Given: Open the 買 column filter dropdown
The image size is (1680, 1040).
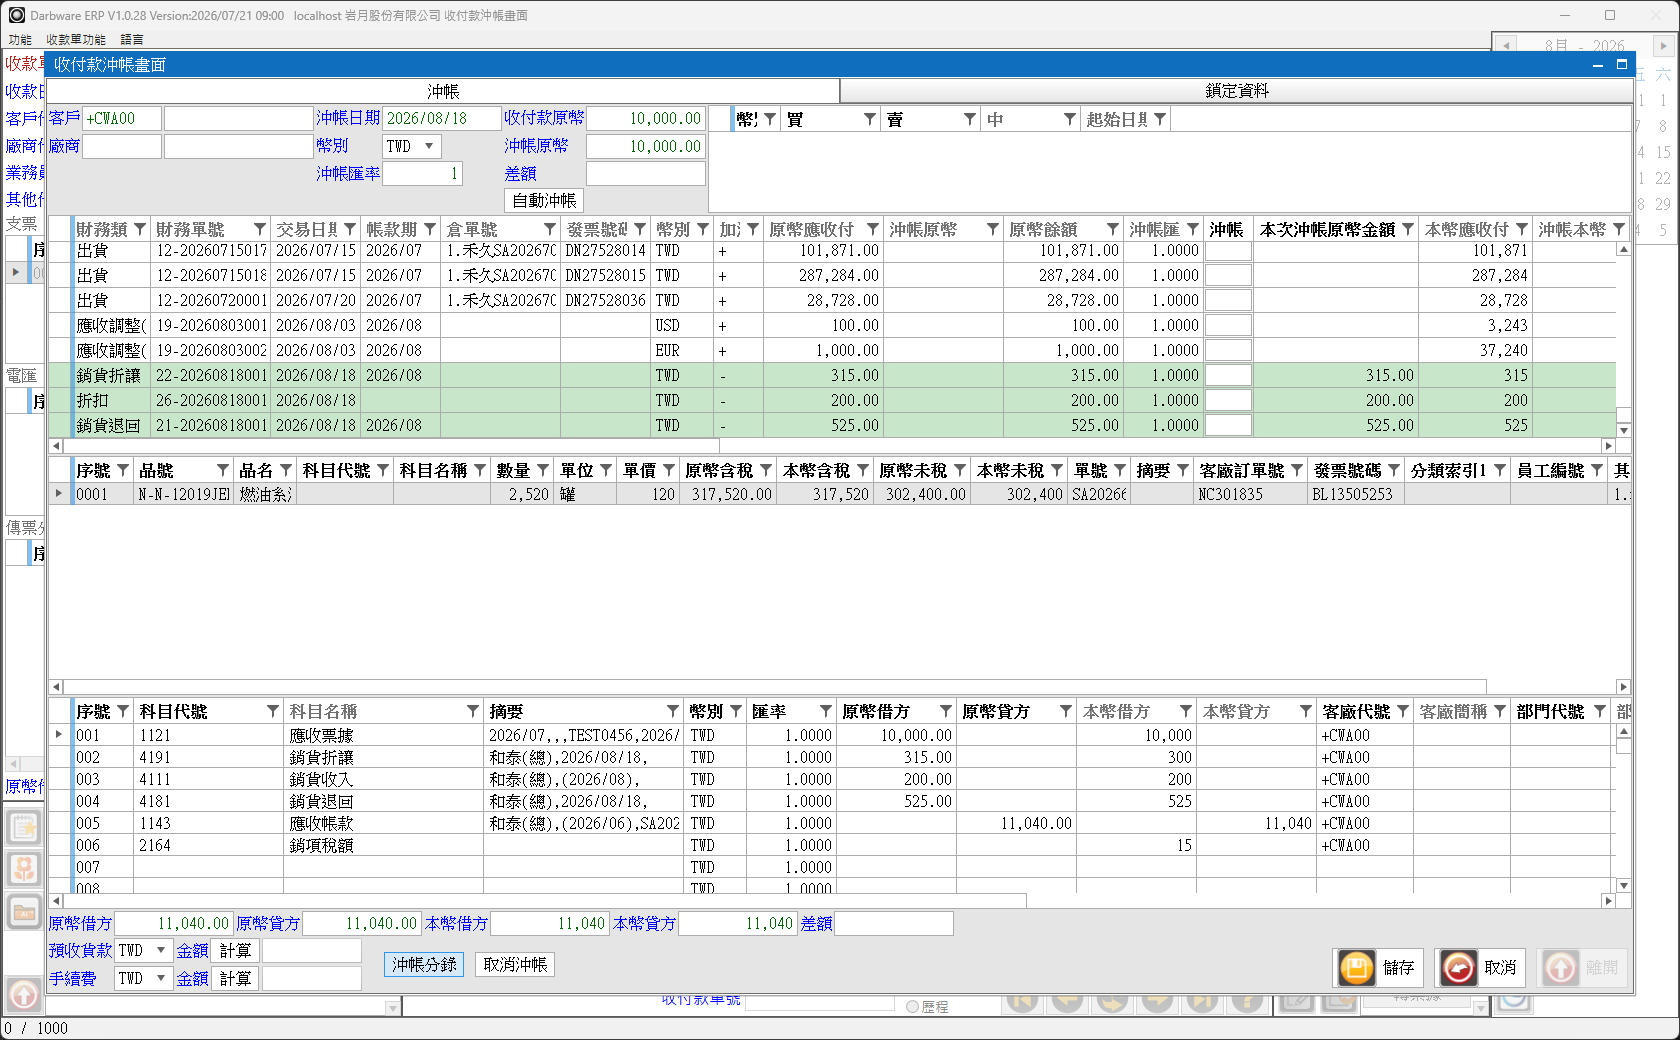Looking at the screenshot, I should (x=870, y=119).
